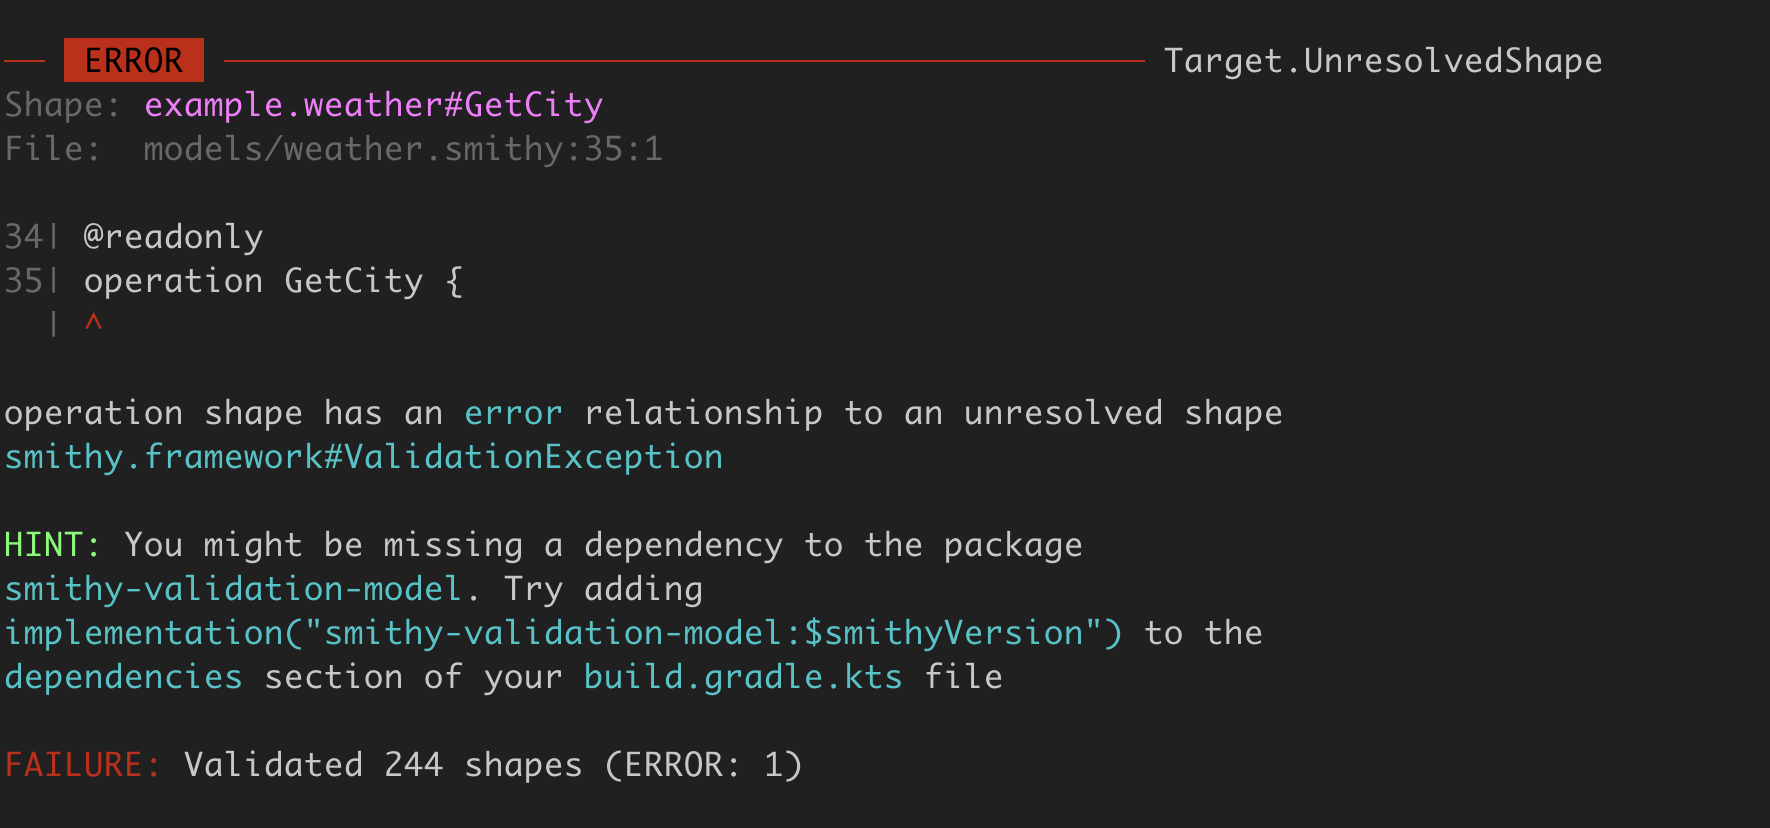
Task: Click the red ERROR badge
Action: [x=134, y=60]
